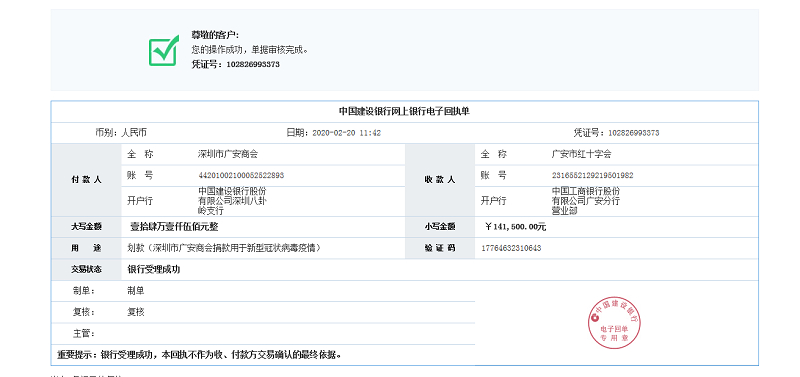Click the 重要提示 notice line
Viewport: 800px width, 377px height.
click(199, 355)
